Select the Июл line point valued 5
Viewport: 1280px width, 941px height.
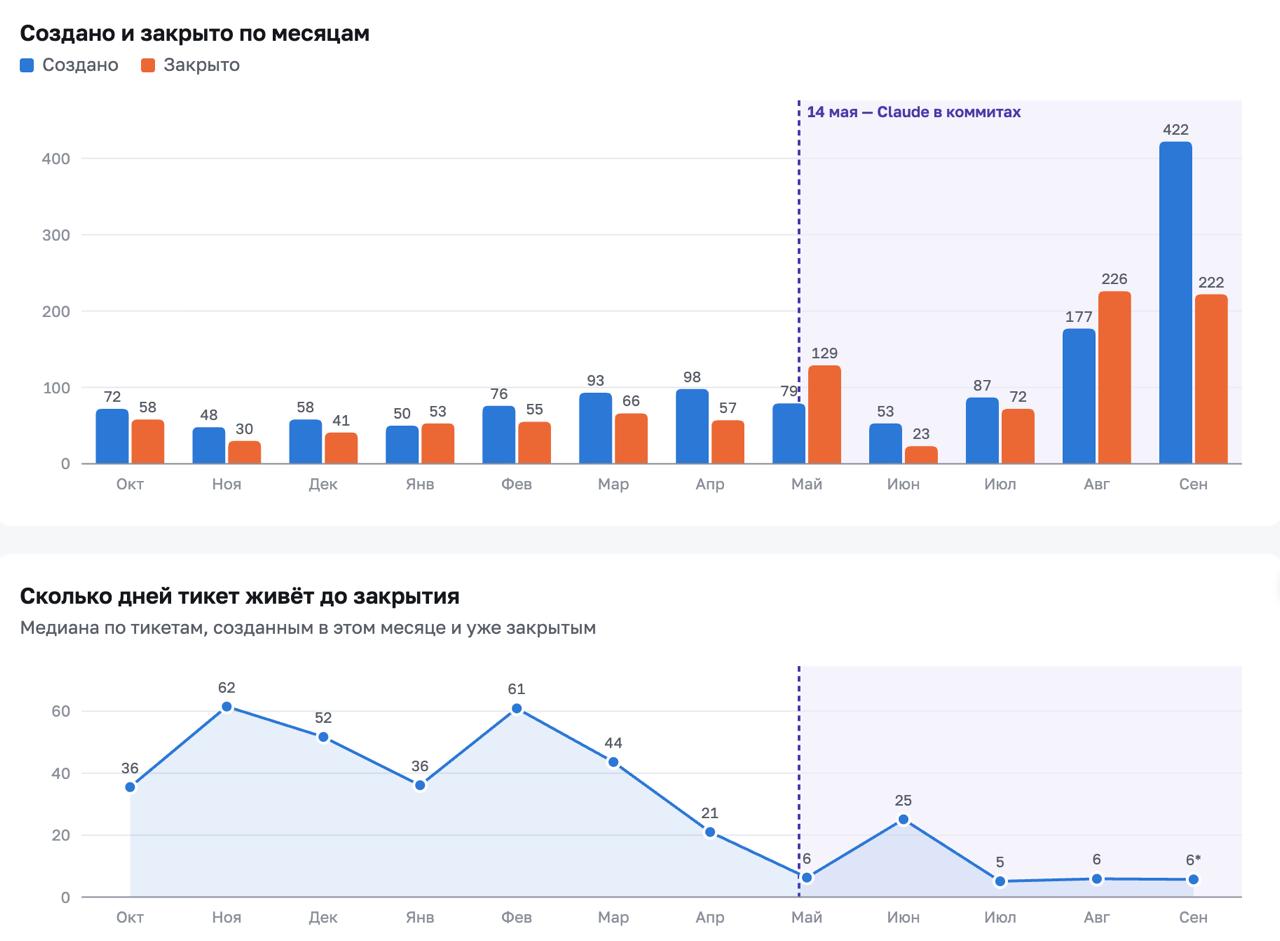coord(1000,882)
